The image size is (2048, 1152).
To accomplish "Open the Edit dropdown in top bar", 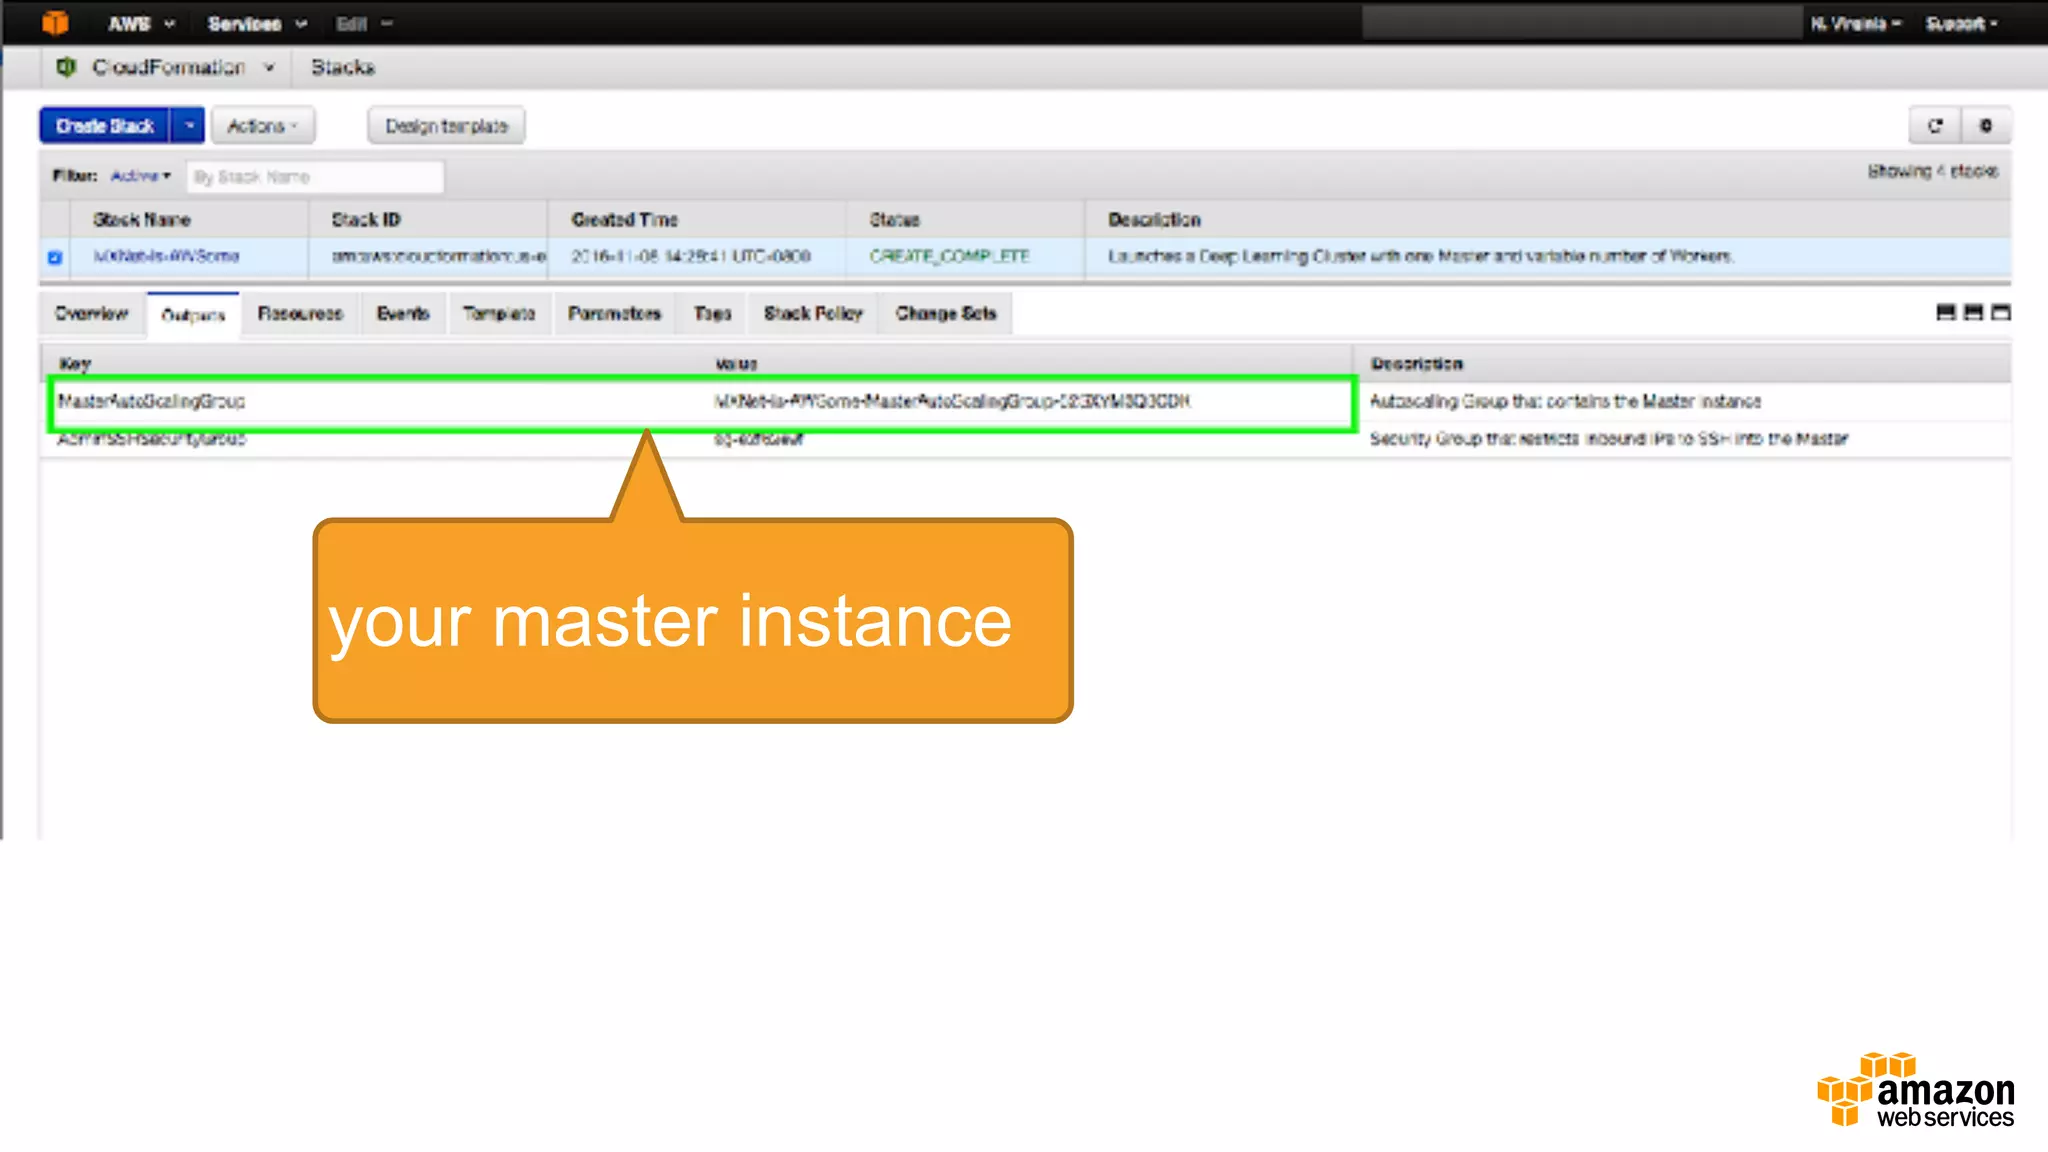I will pos(364,23).
